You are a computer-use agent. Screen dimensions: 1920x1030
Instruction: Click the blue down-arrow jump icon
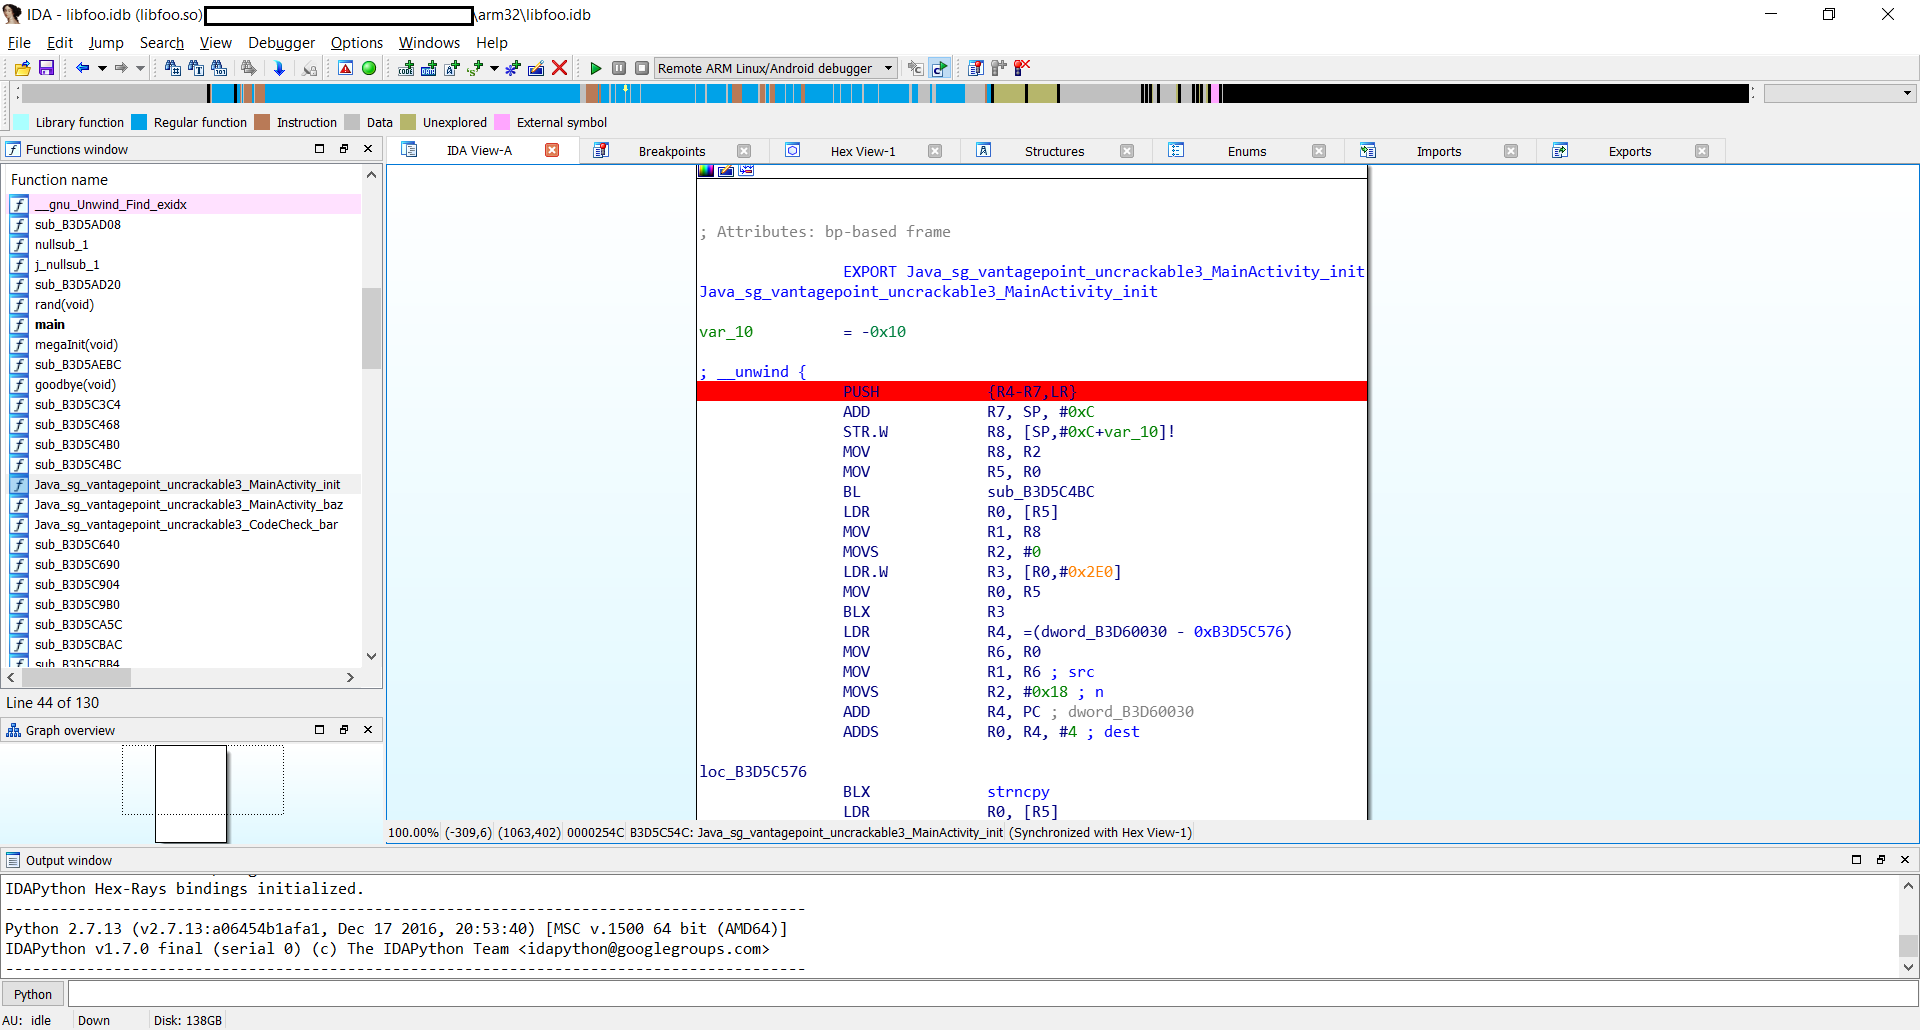(280, 68)
